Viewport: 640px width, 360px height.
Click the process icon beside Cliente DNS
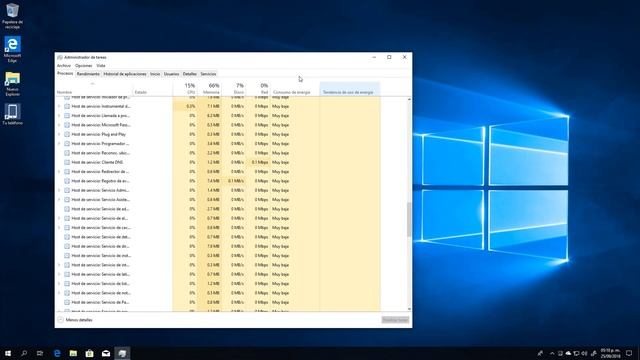67,162
